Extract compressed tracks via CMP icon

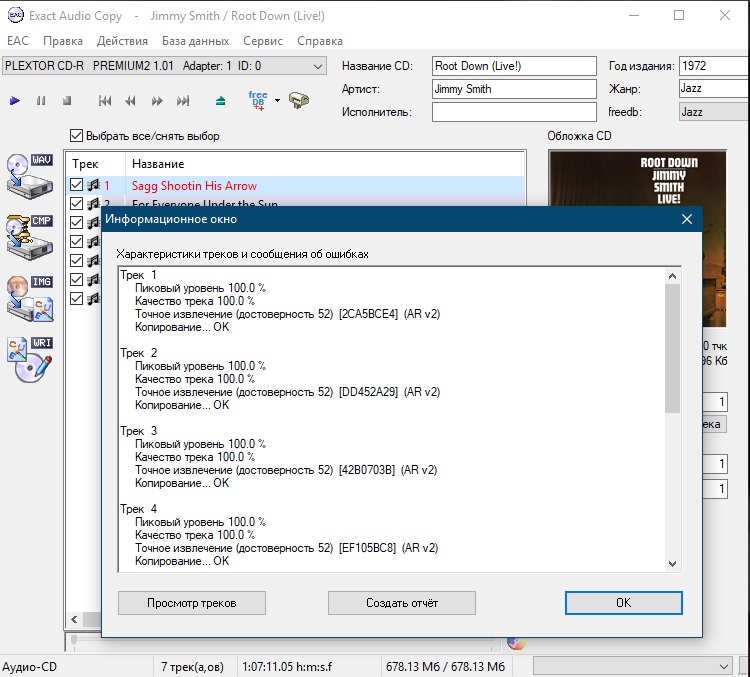(x=30, y=237)
